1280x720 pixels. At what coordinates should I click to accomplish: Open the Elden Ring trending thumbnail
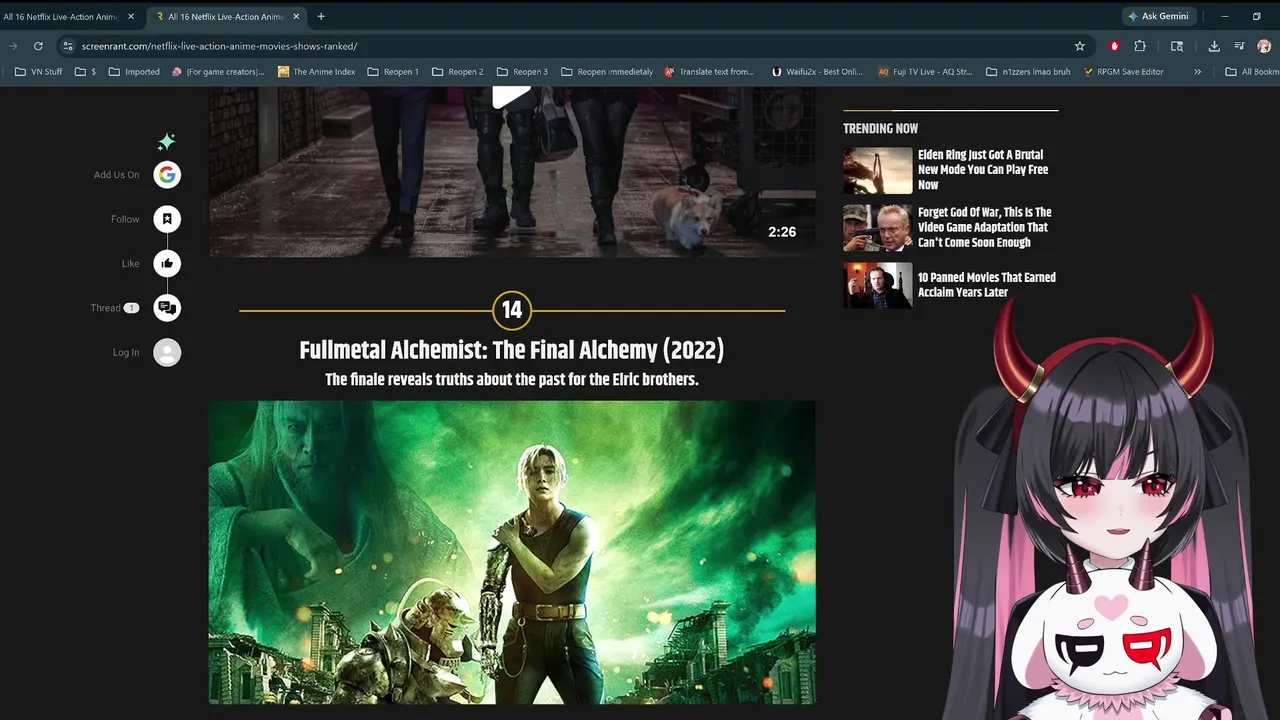[x=877, y=170]
